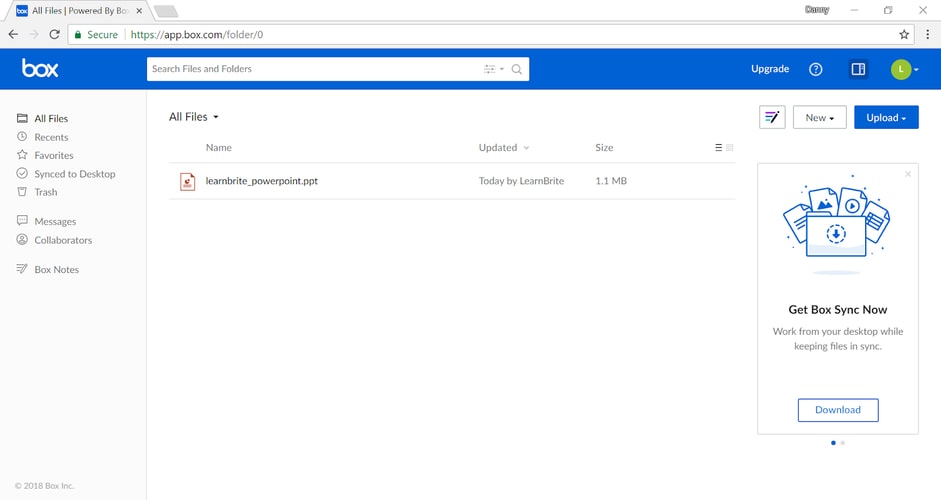Open Trash in sidebar
Screen dimensions: 941x500
pyautogui.click(x=46, y=192)
